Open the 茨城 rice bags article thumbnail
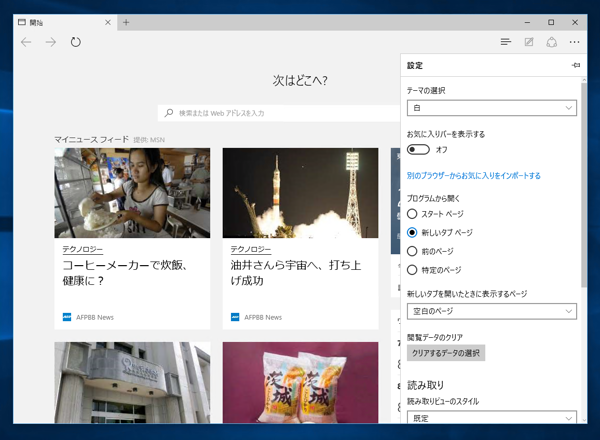Image resolution: width=600 pixels, height=440 pixels. coord(300,383)
